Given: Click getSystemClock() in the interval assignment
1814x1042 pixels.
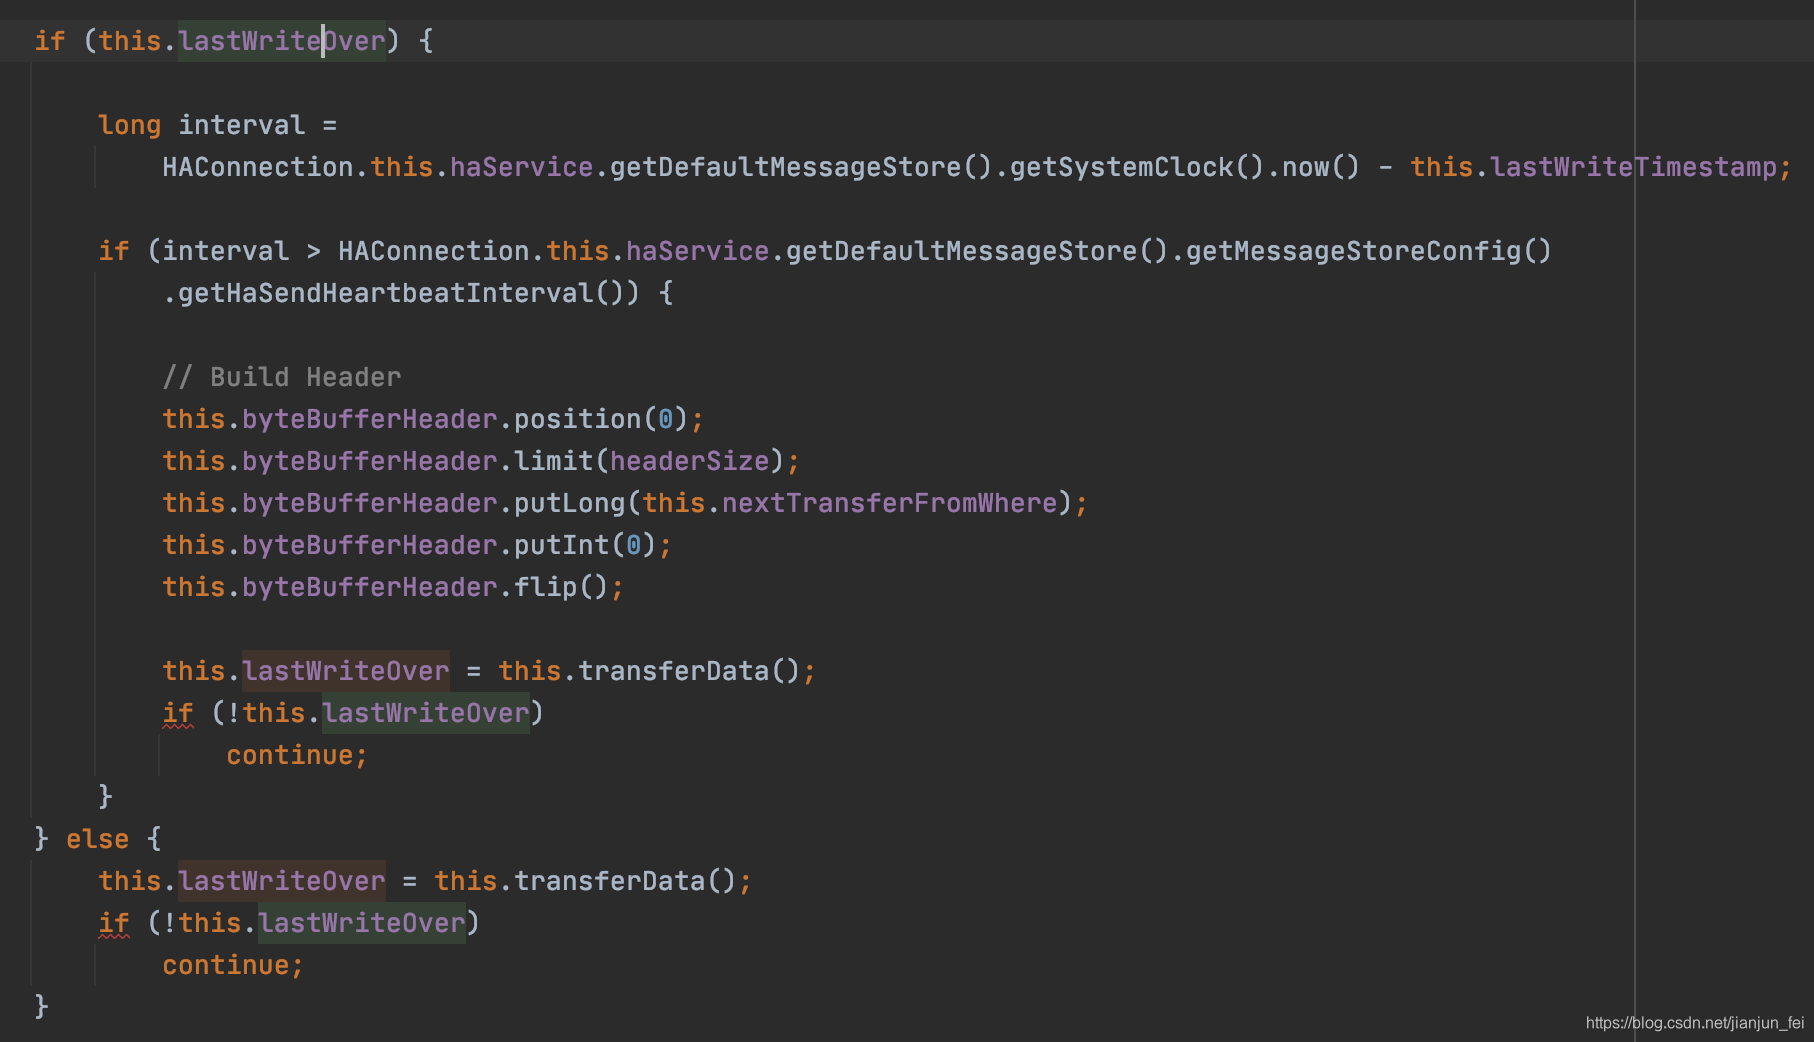Looking at the screenshot, I should pyautogui.click(x=1137, y=167).
